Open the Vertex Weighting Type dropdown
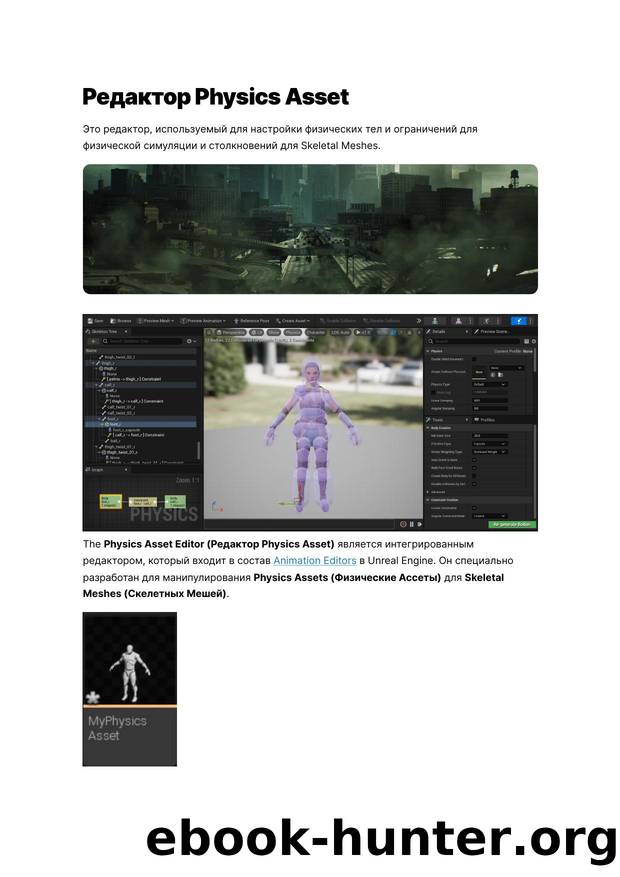 click(490, 452)
